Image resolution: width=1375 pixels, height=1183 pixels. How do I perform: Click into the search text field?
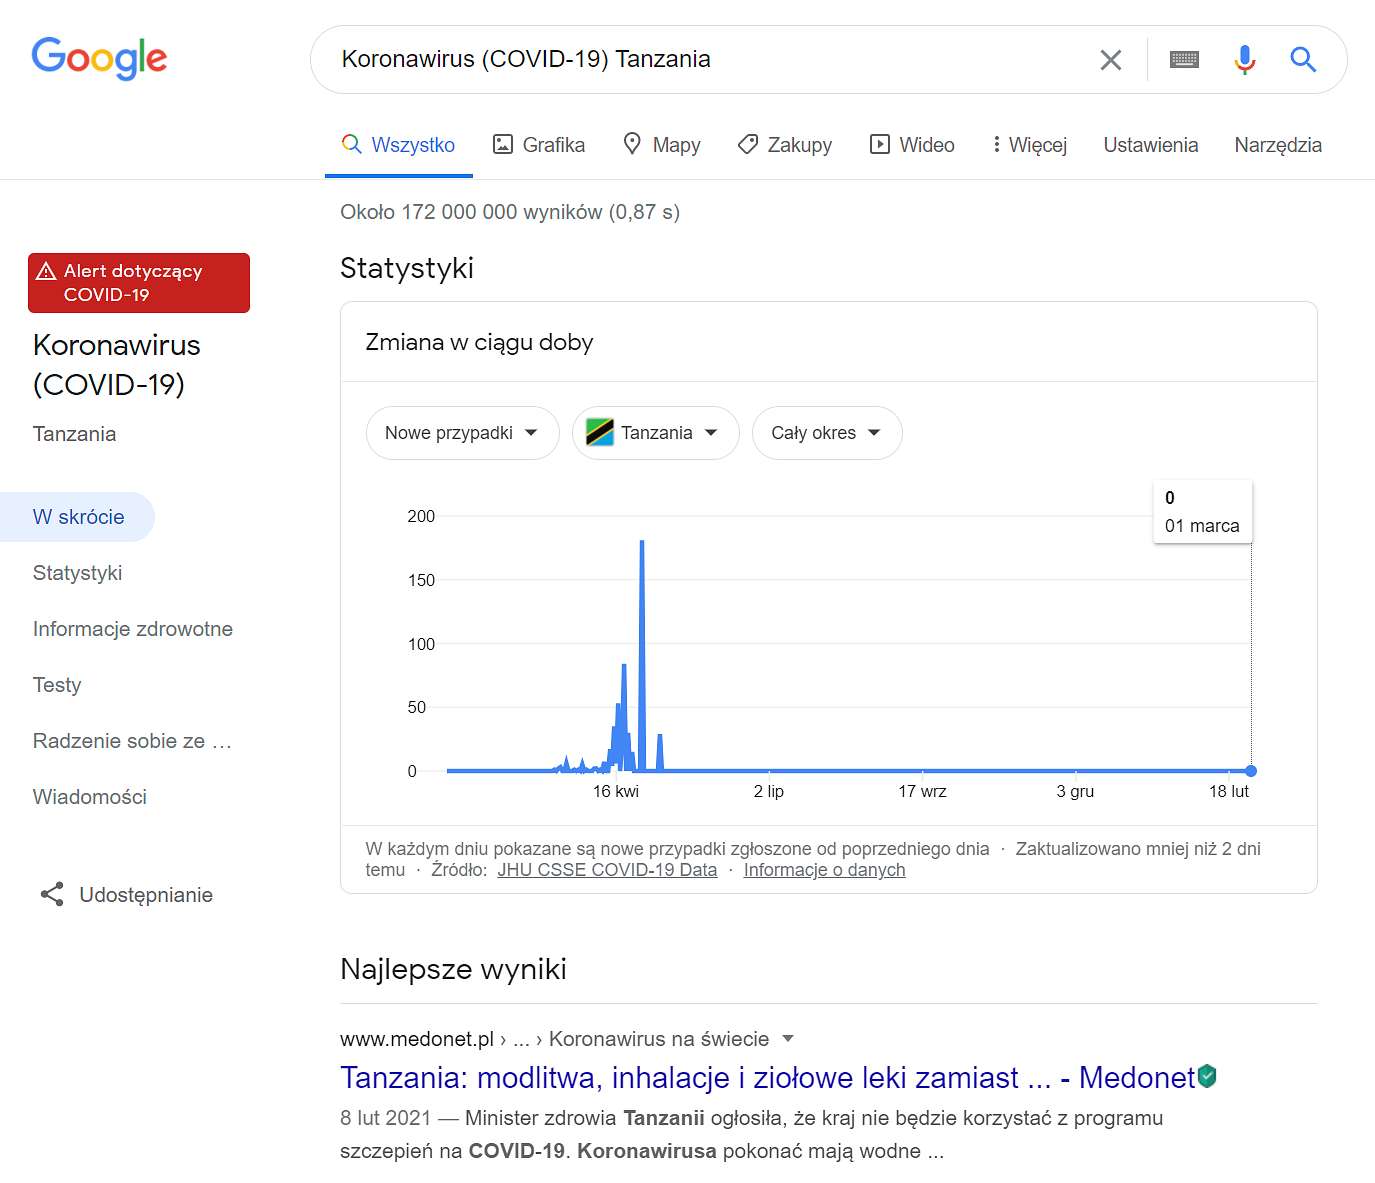(x=710, y=60)
